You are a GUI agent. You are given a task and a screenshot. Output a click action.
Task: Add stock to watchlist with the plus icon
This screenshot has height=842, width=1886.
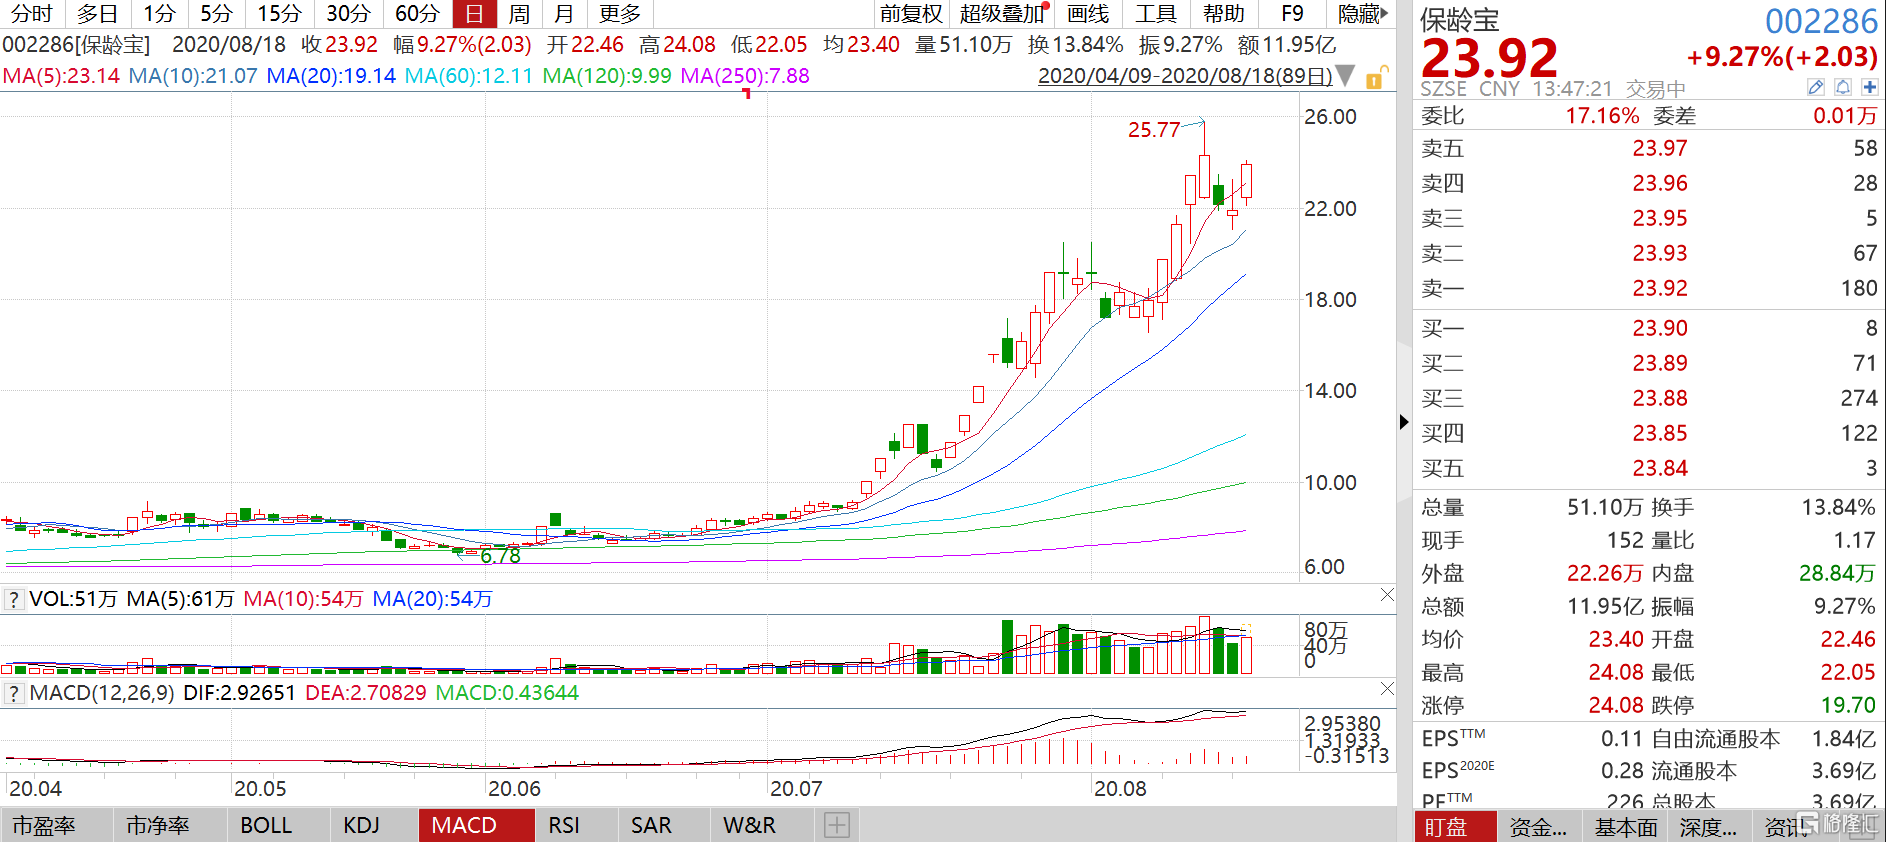pos(1869,88)
